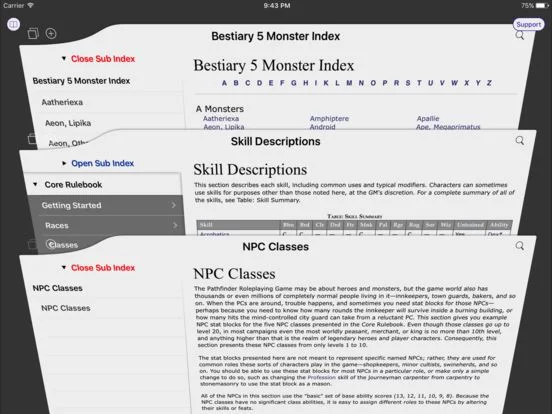Select NPC Classes bold sidebar heading

click(57, 288)
